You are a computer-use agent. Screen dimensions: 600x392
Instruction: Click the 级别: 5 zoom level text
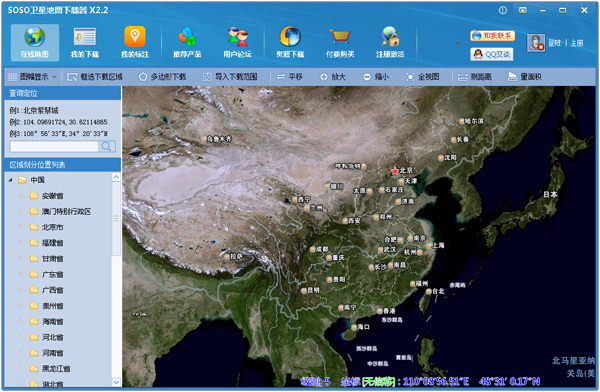click(x=315, y=381)
